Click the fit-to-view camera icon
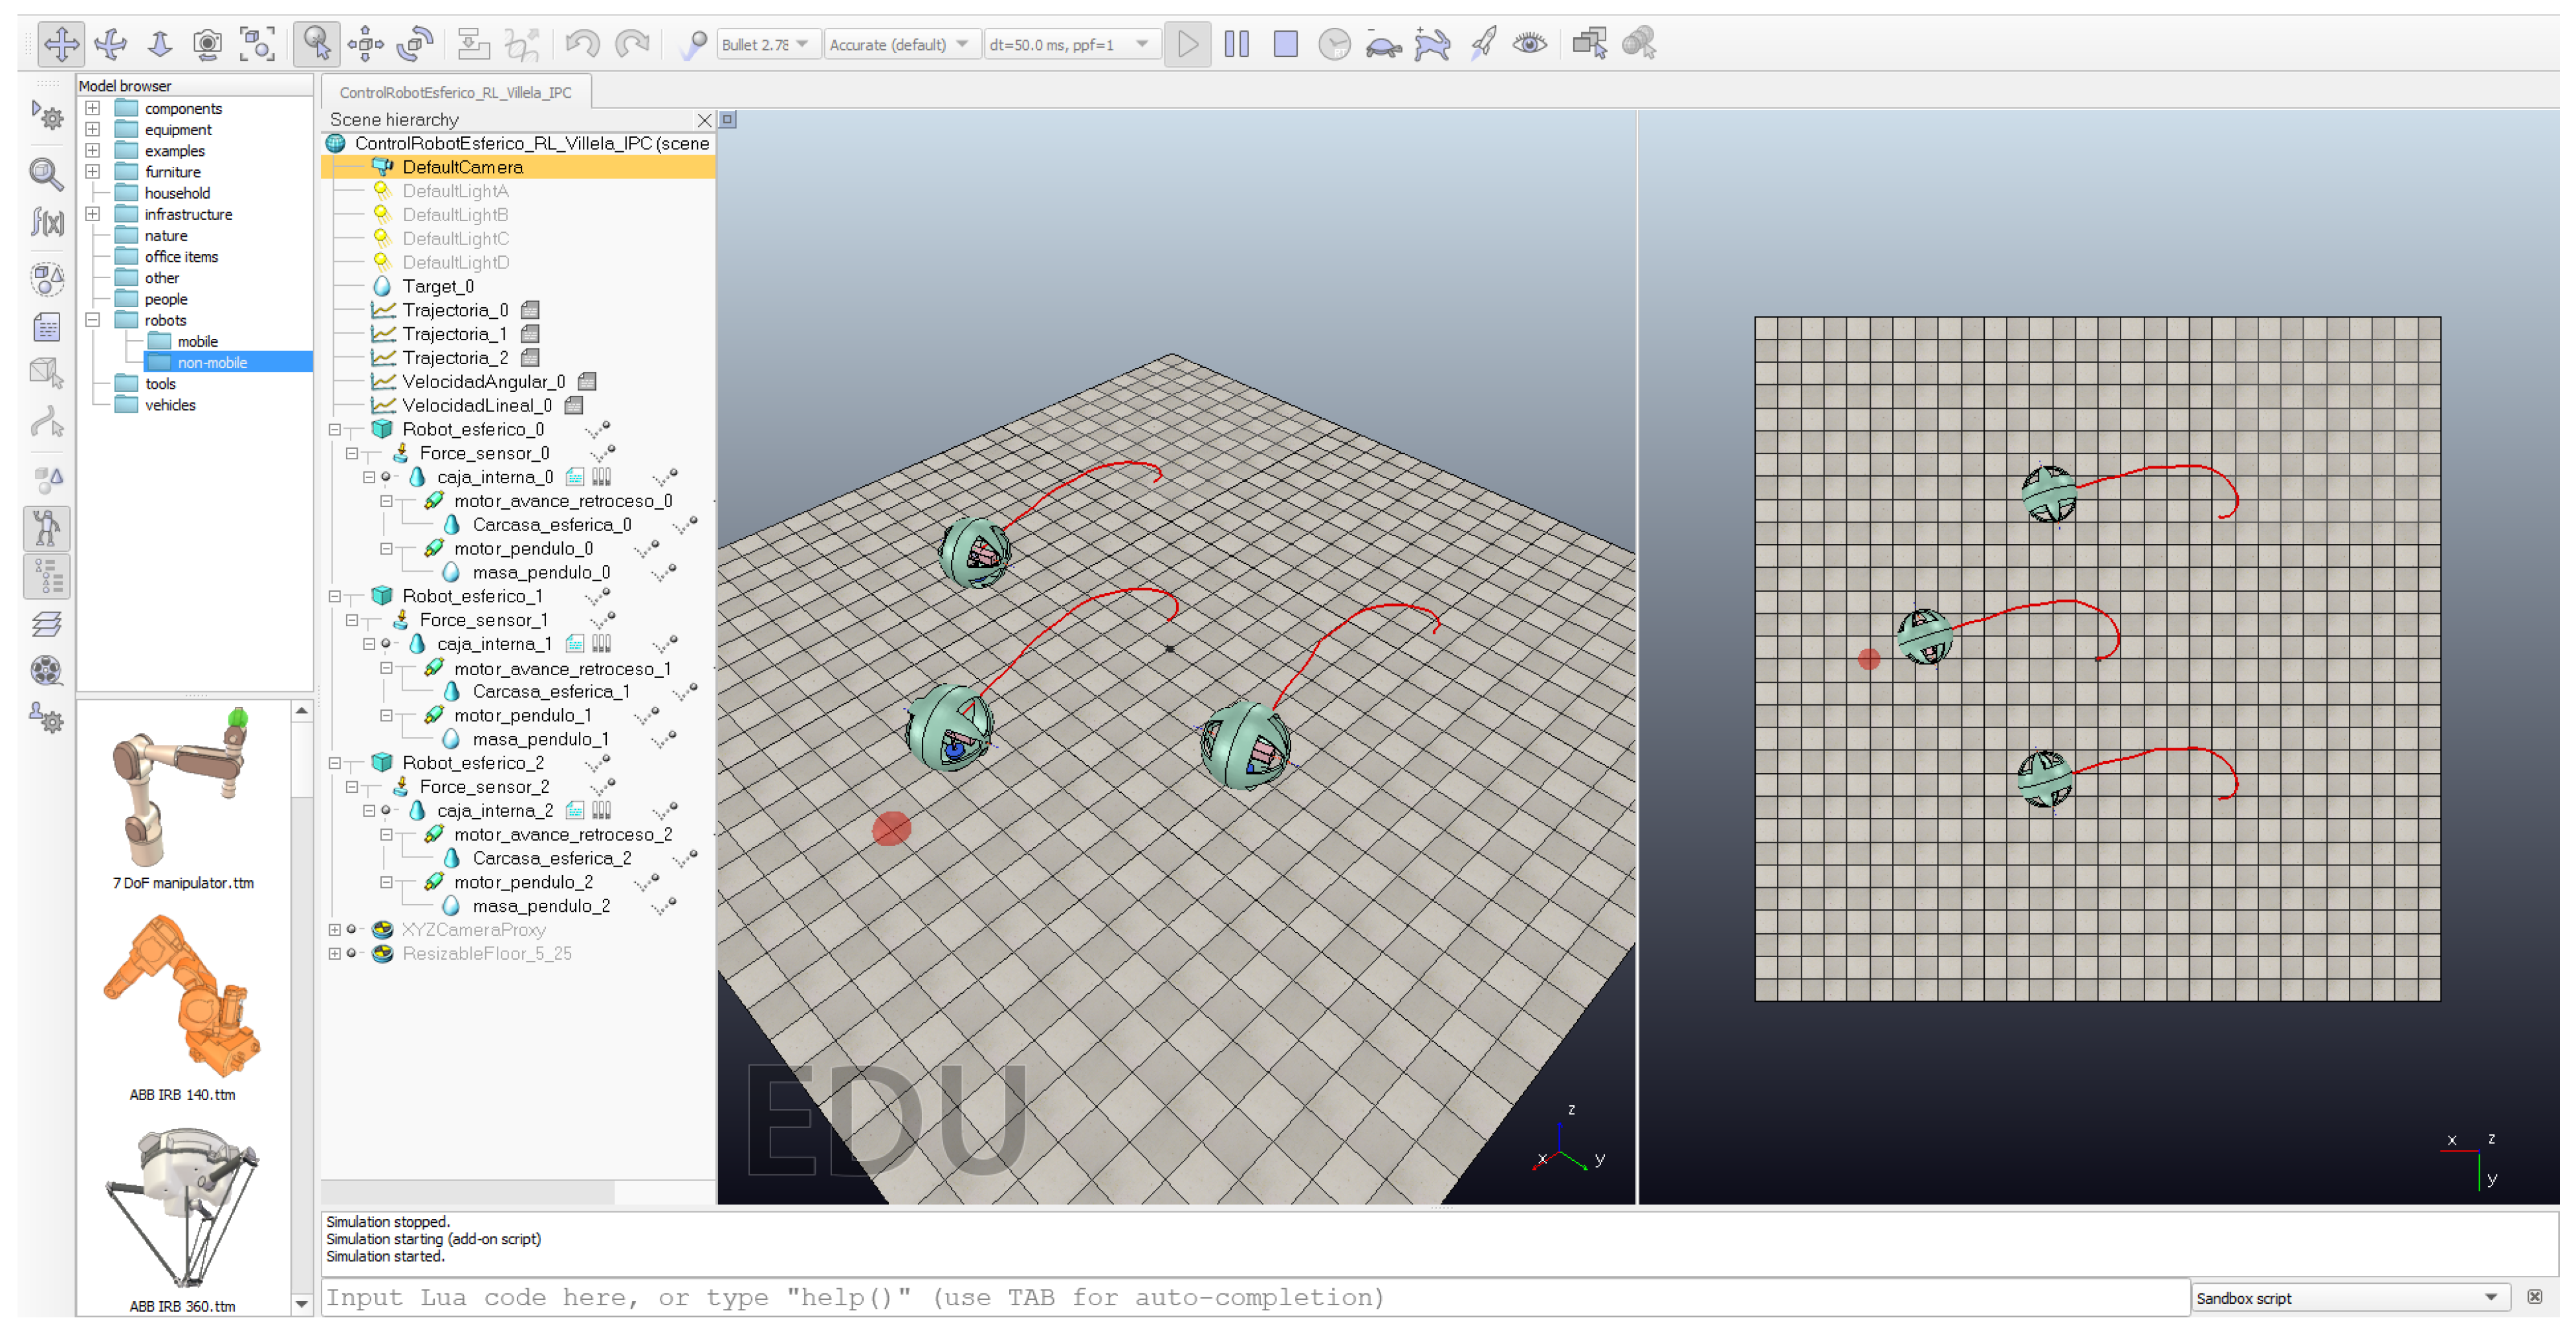This screenshot has height=1329, width=2576. tap(257, 44)
